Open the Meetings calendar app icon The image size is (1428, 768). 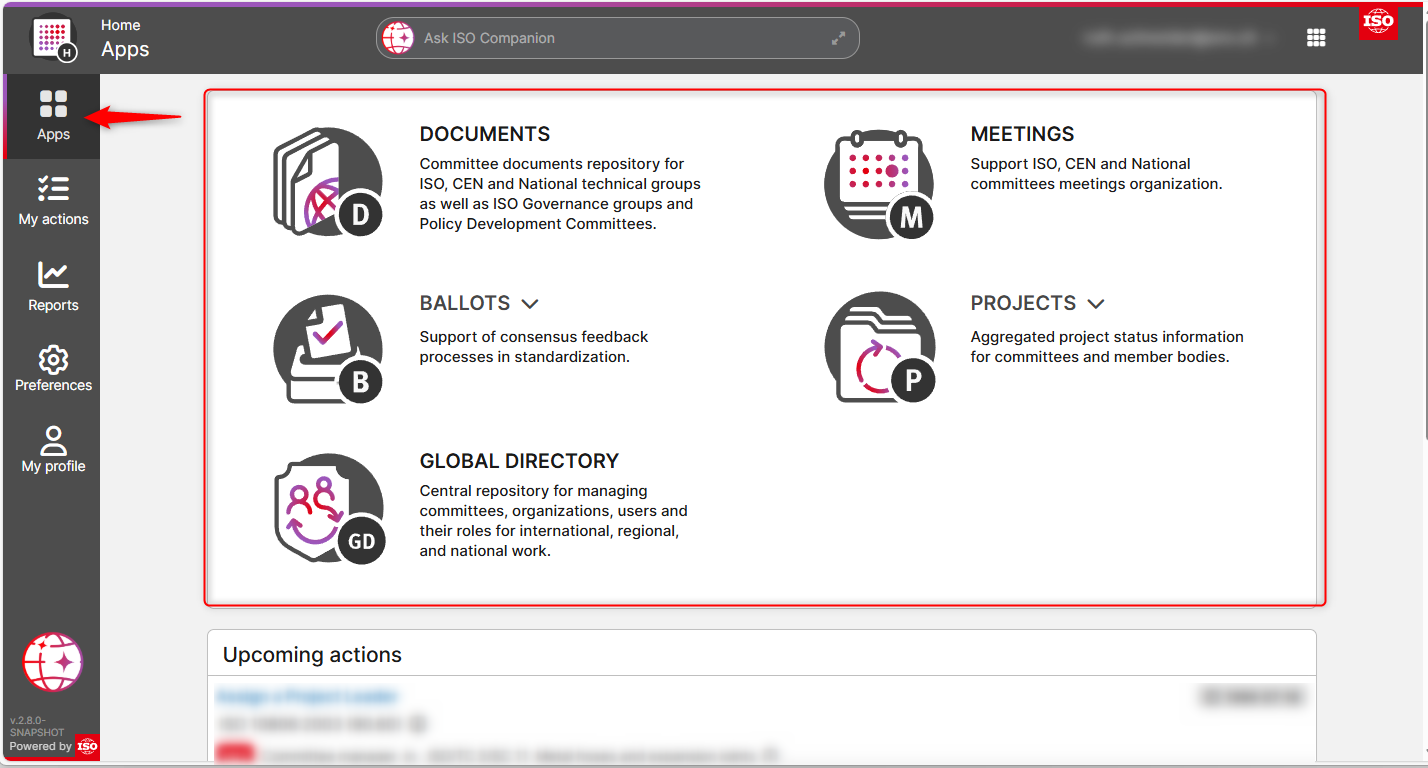pyautogui.click(x=879, y=184)
